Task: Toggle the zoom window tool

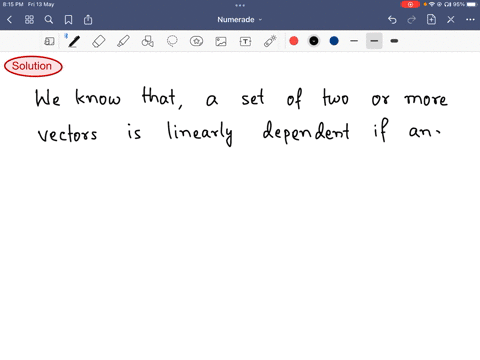Action: (x=49, y=41)
